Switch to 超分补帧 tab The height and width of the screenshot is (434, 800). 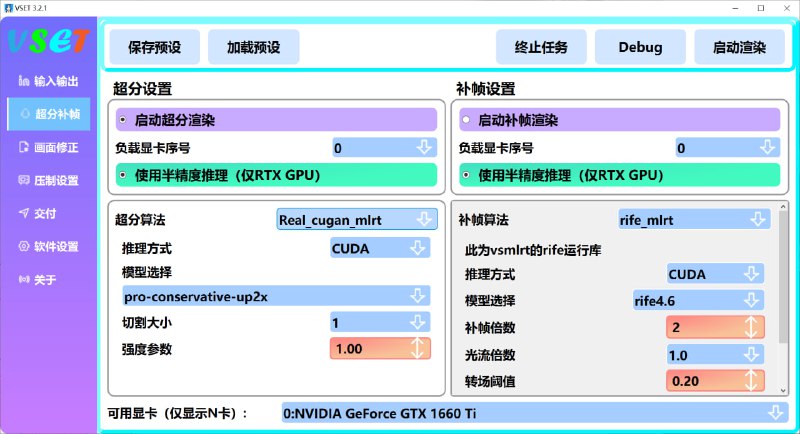[49, 114]
